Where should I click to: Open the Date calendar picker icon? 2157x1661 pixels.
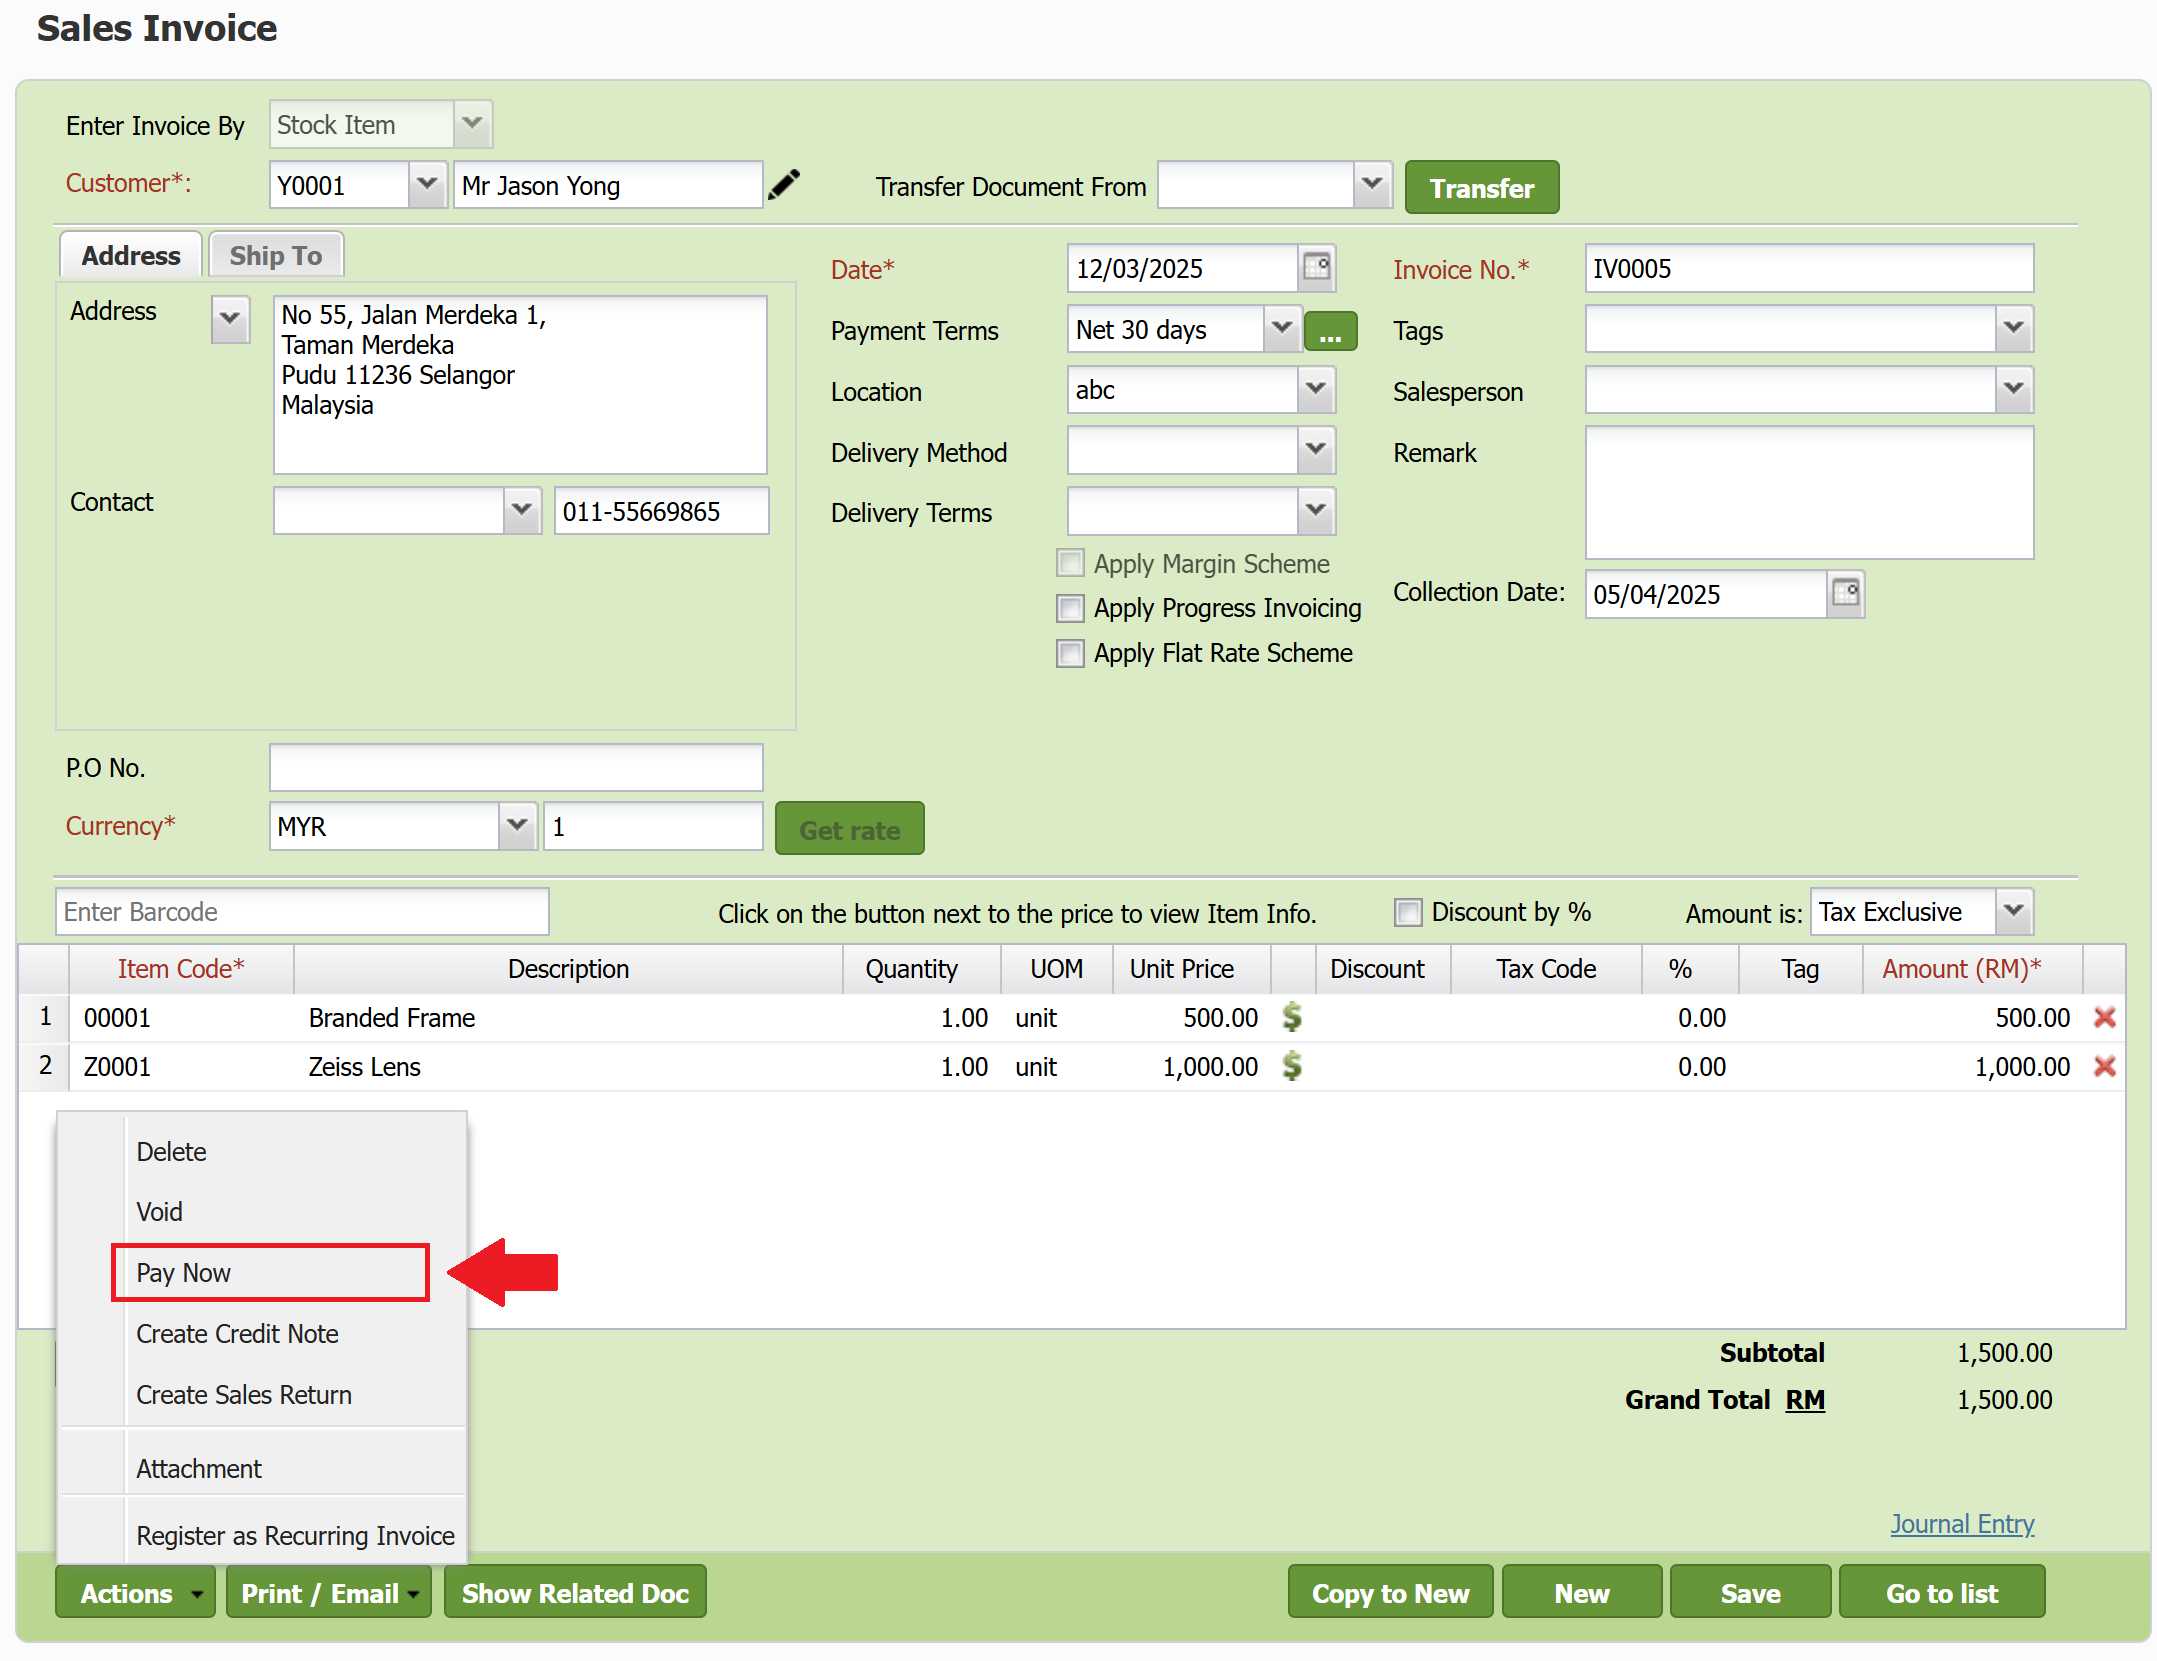point(1317,268)
